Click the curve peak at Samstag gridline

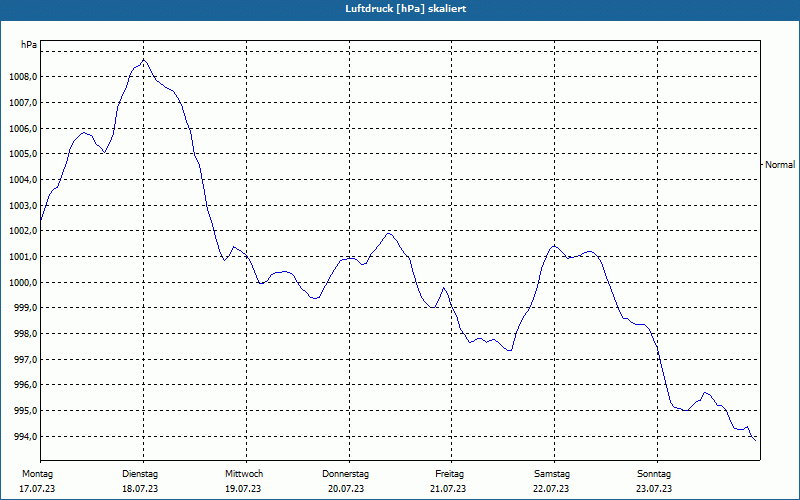coord(555,246)
